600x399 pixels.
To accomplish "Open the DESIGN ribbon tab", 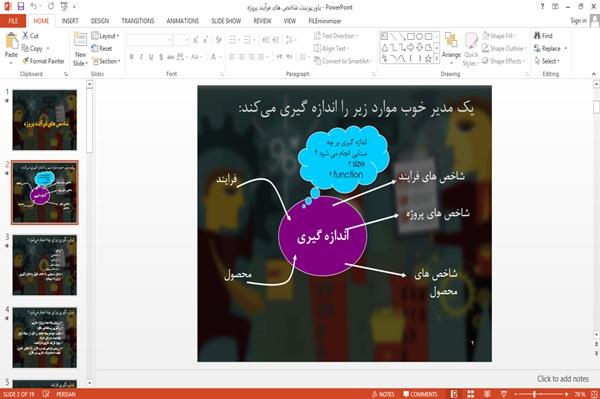I will pyautogui.click(x=100, y=21).
